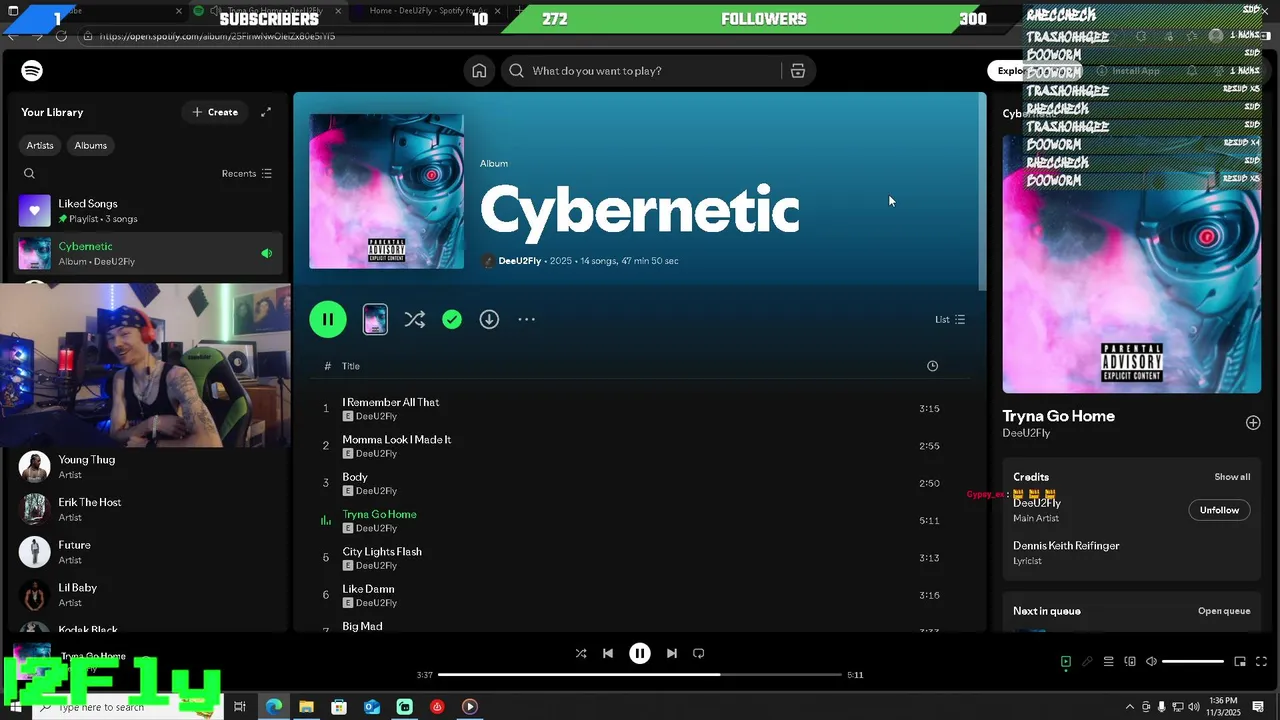The image size is (1280, 720).
Task: Open the Windows notification center icon
Action: click(1258, 707)
